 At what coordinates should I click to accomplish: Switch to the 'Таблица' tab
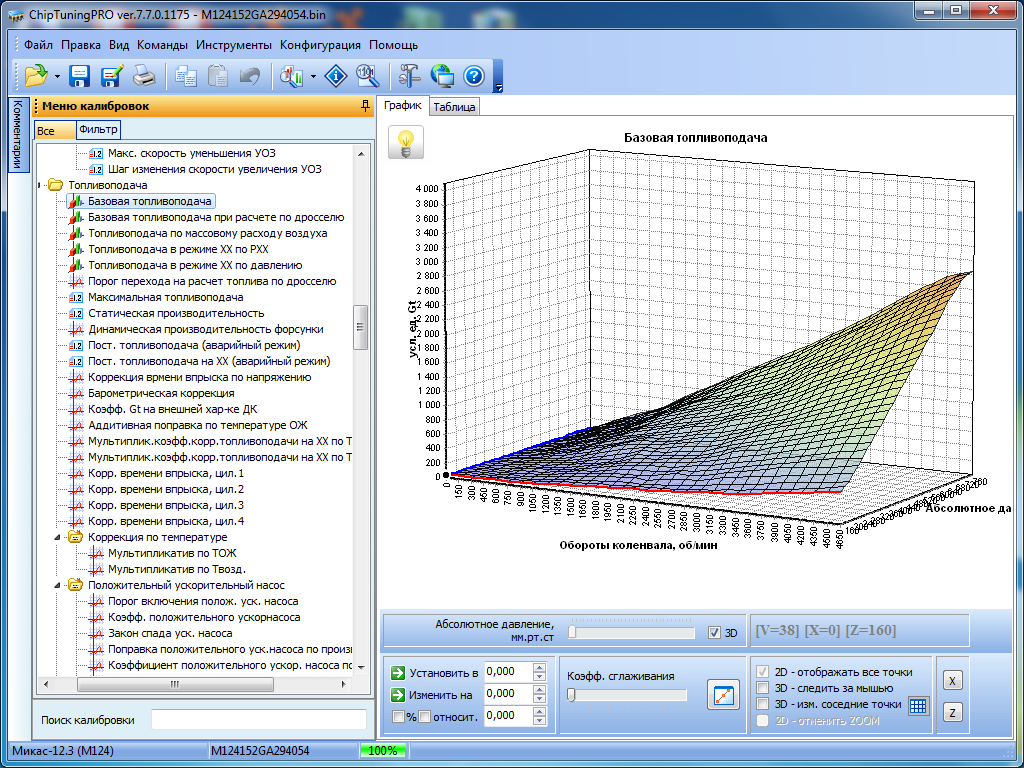pos(454,107)
